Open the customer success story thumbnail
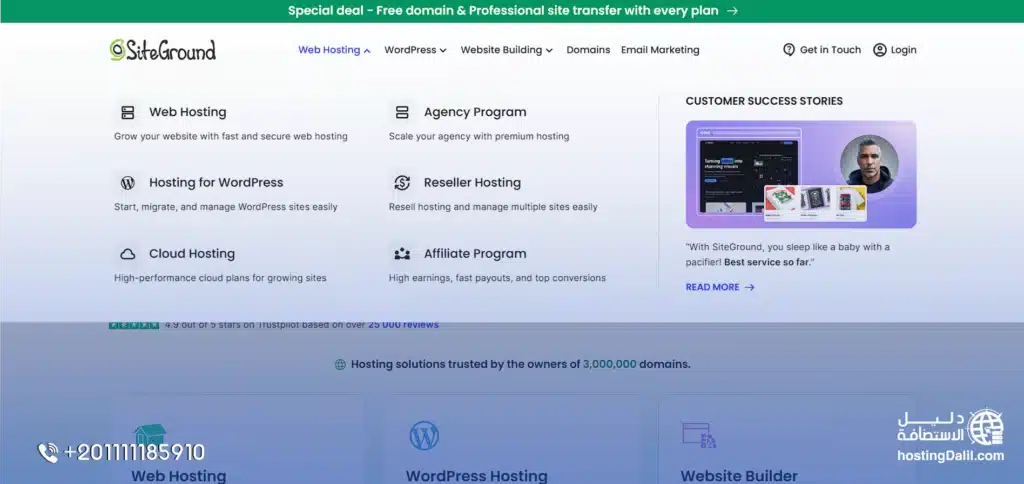The height and width of the screenshot is (484, 1024). (x=800, y=174)
